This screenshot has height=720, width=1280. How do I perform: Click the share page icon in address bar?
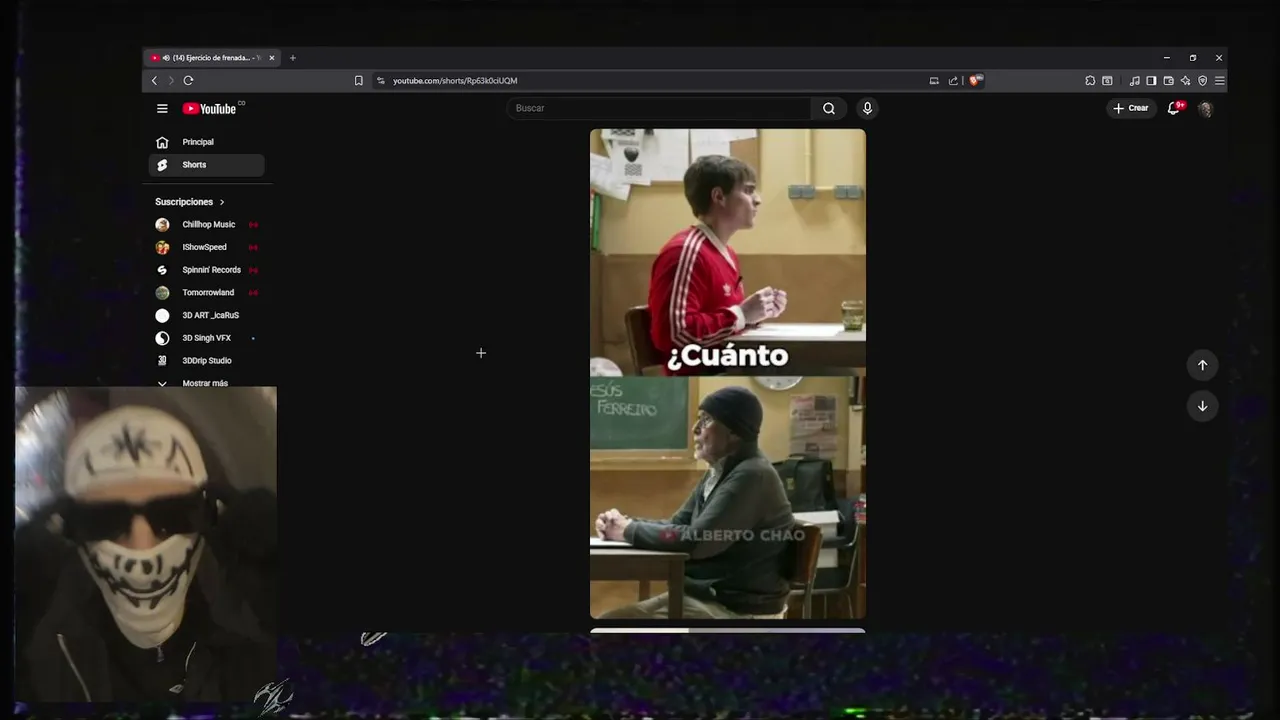[953, 80]
